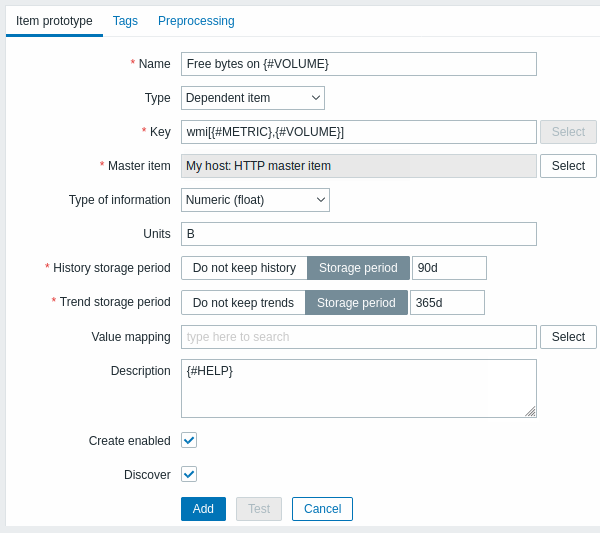Image resolution: width=600 pixels, height=533 pixels.
Task: Click the Value mapping search field
Action: pos(358,337)
